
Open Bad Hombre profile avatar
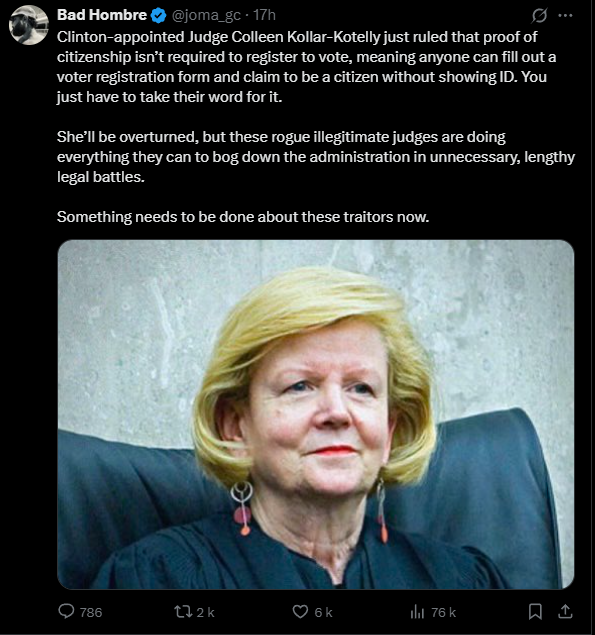pos(28,25)
